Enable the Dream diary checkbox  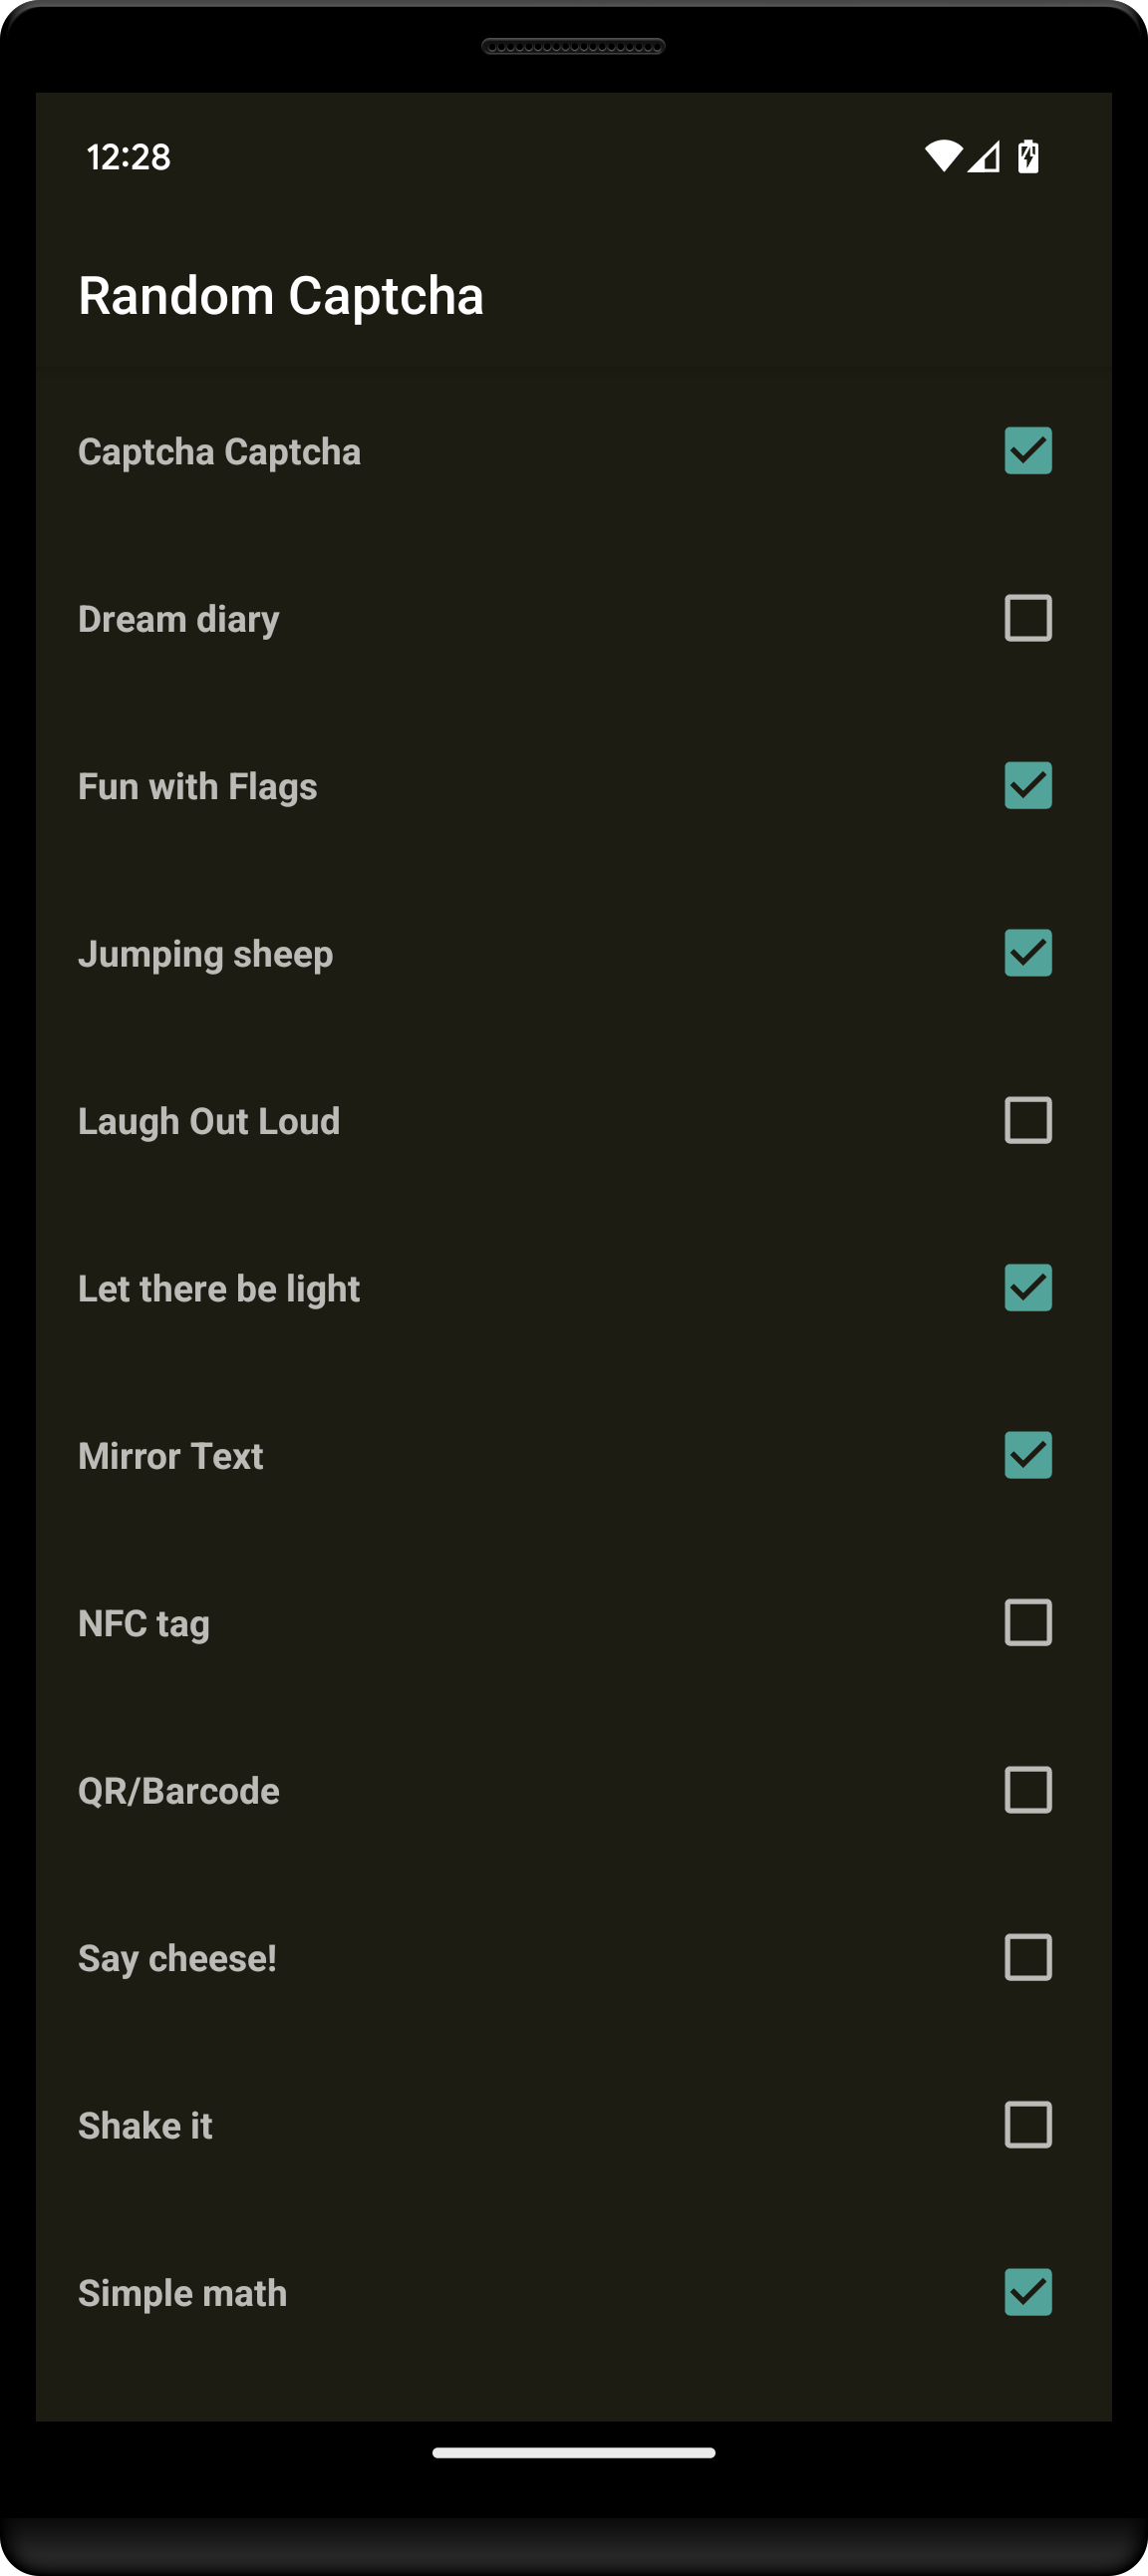(x=1027, y=618)
